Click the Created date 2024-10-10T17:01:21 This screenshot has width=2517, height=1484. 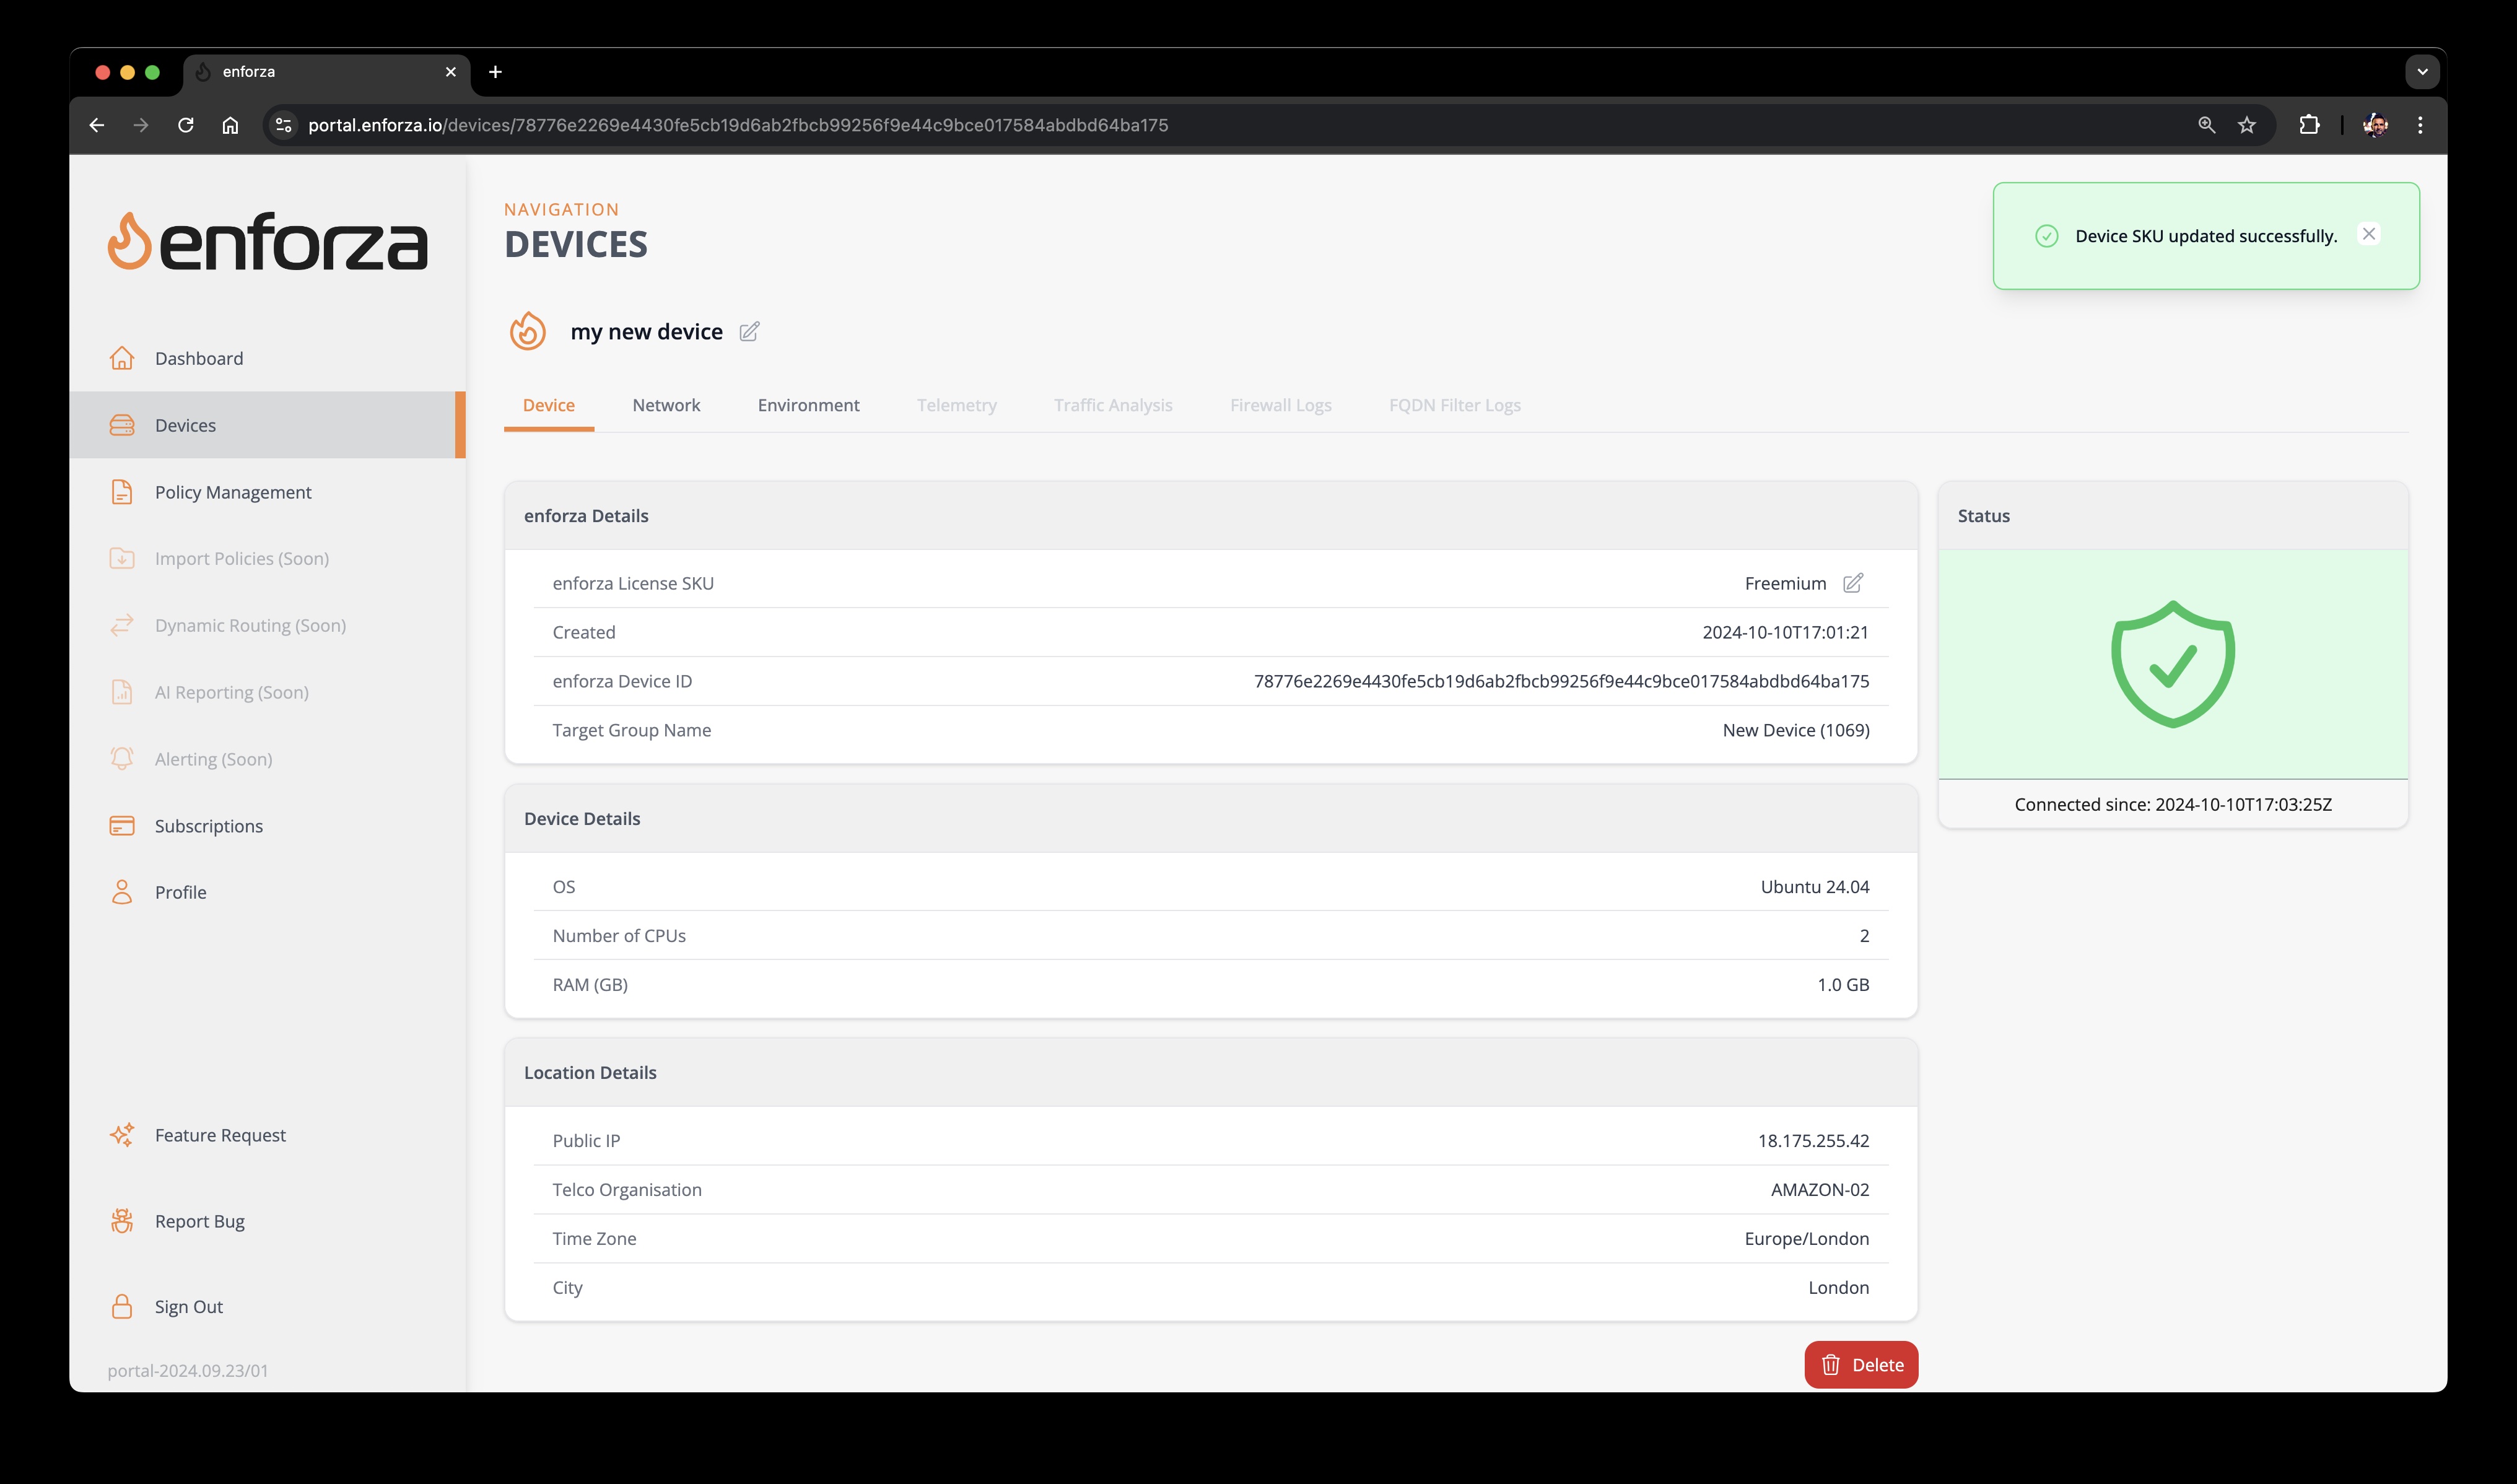pyautogui.click(x=1785, y=632)
